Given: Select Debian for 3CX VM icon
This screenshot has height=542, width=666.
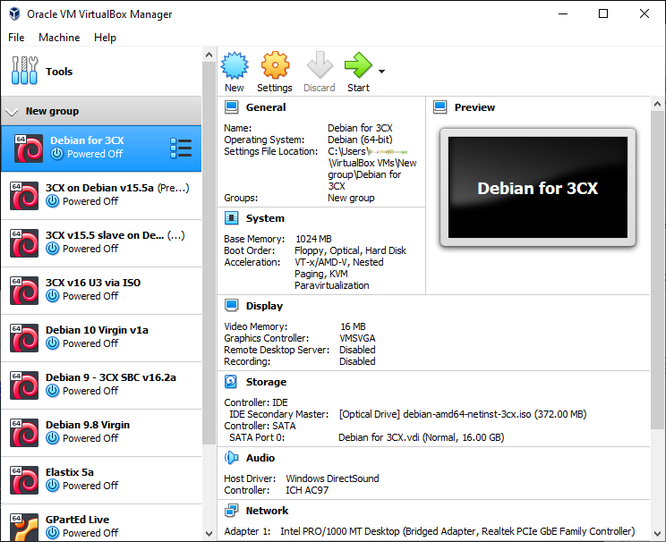Looking at the screenshot, I should coord(28,148).
